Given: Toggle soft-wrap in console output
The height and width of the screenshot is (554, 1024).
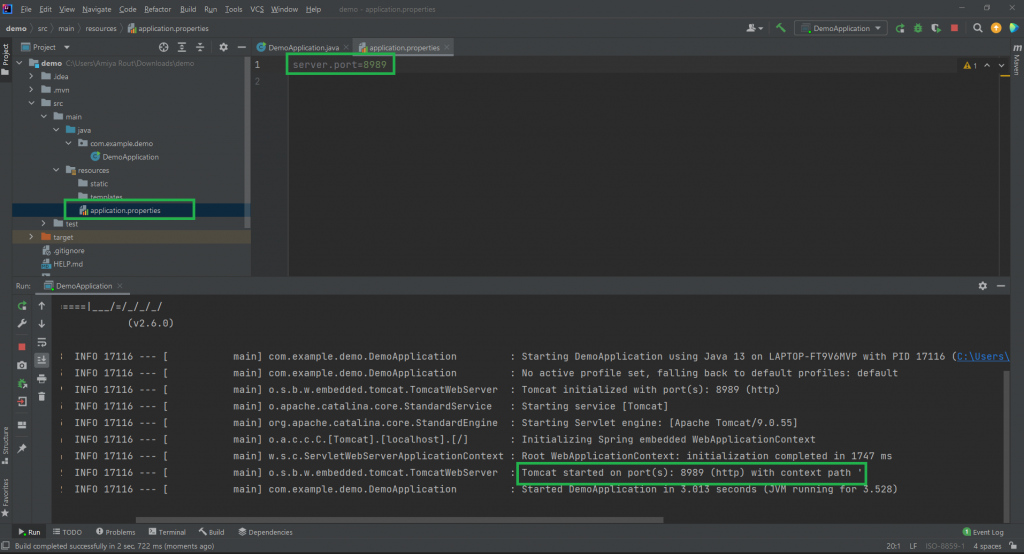Looking at the screenshot, I should tap(41, 342).
